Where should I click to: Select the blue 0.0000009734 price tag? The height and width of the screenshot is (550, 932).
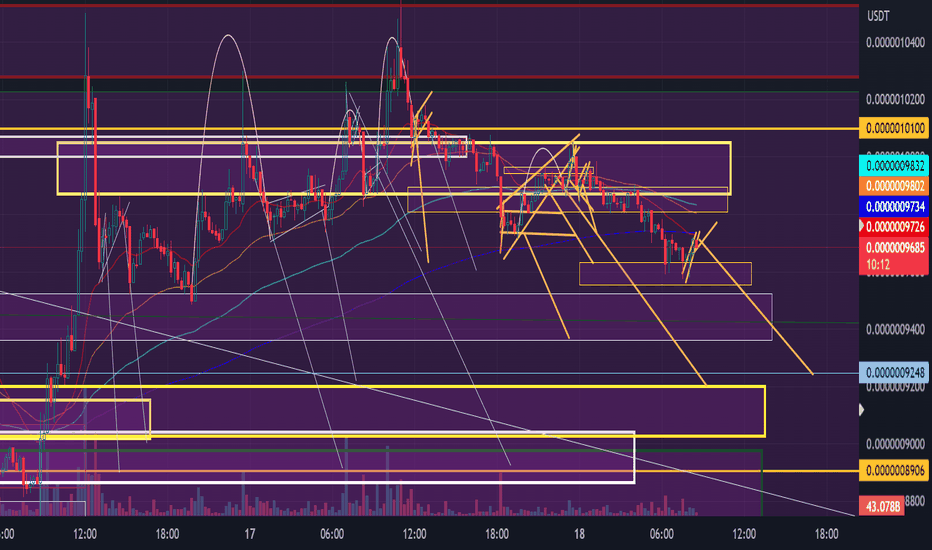point(894,206)
